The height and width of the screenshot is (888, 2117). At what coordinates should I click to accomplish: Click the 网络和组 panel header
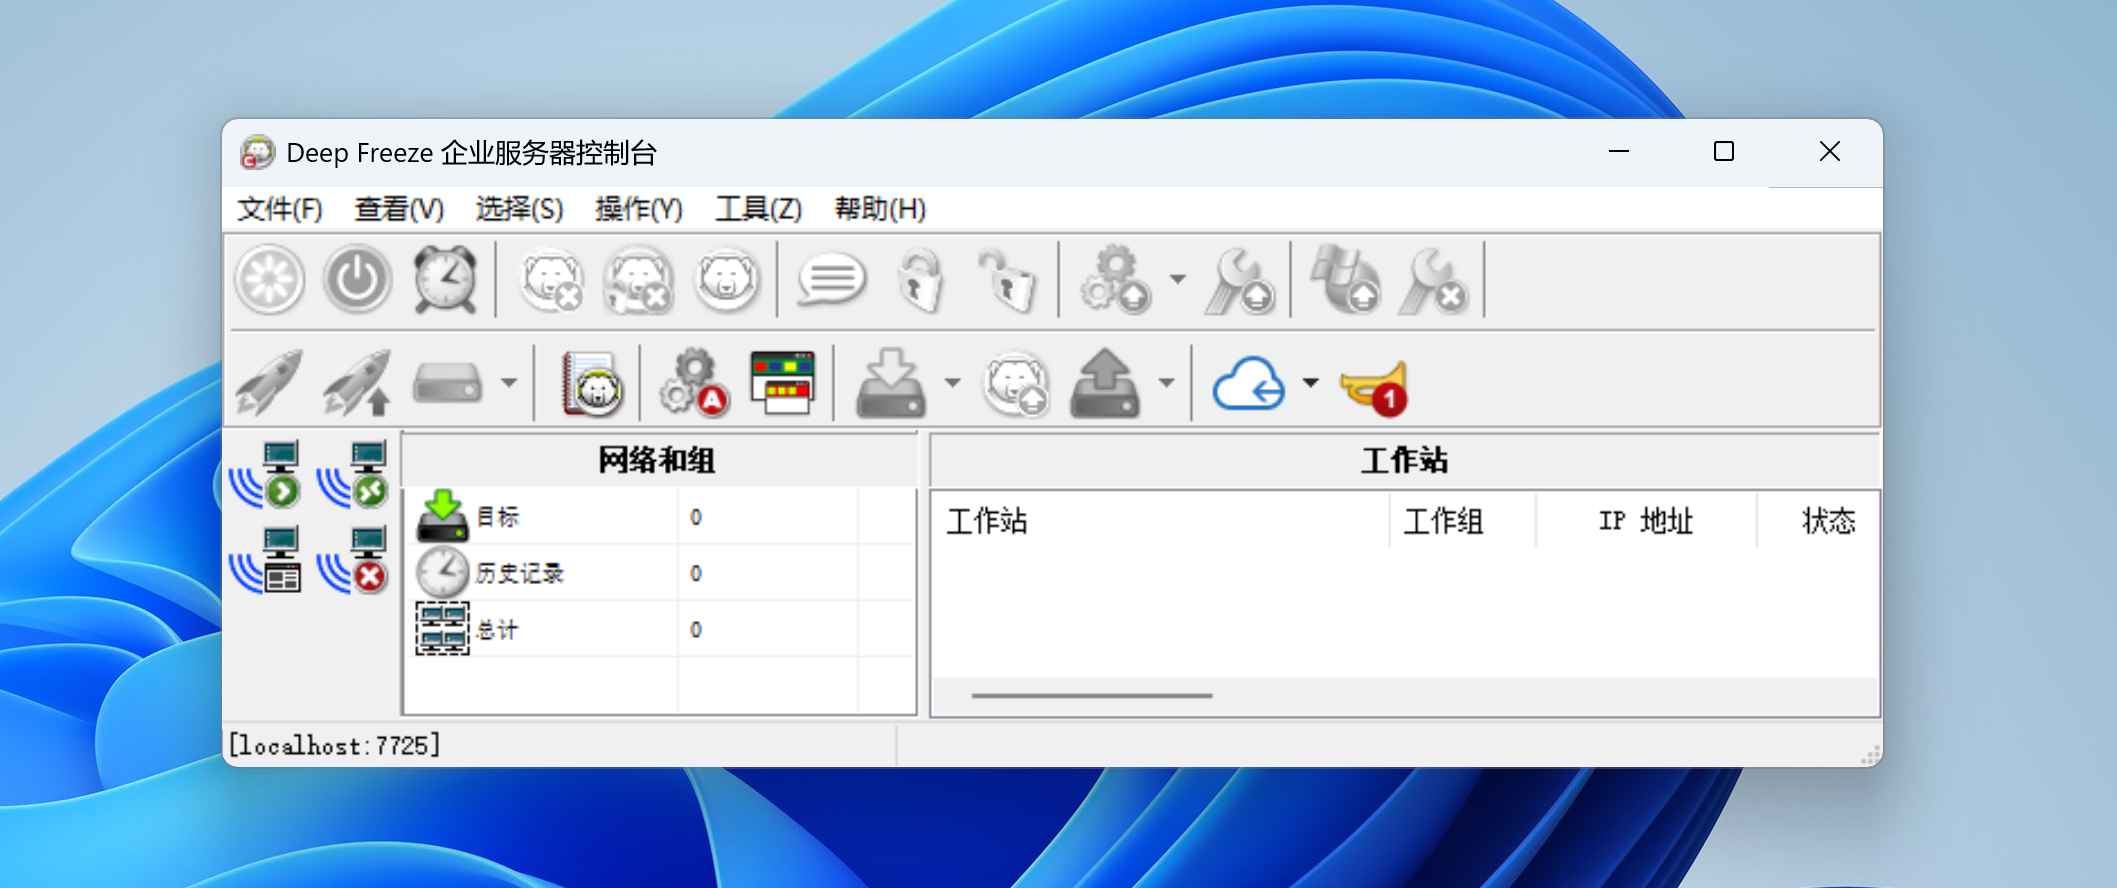[658, 460]
